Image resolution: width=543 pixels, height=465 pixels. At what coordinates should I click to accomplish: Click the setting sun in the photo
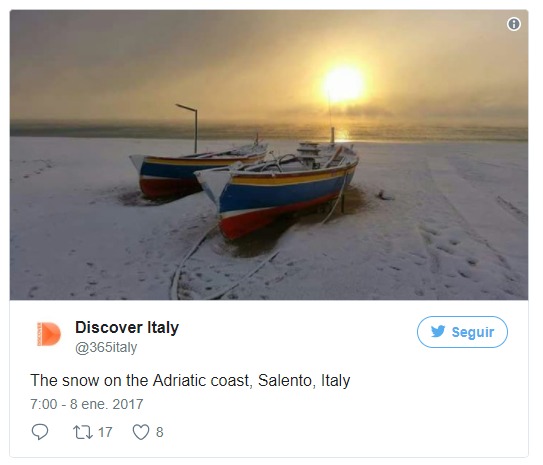(344, 84)
